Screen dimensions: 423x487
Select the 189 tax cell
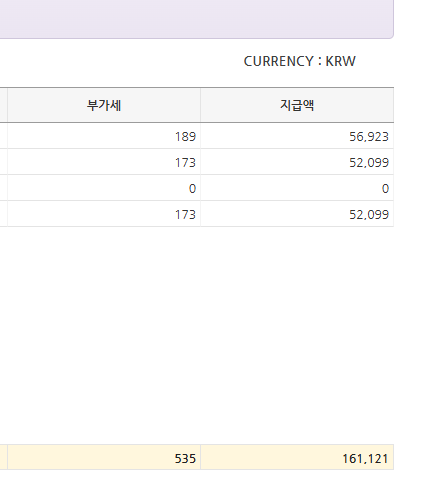pyautogui.click(x=104, y=136)
